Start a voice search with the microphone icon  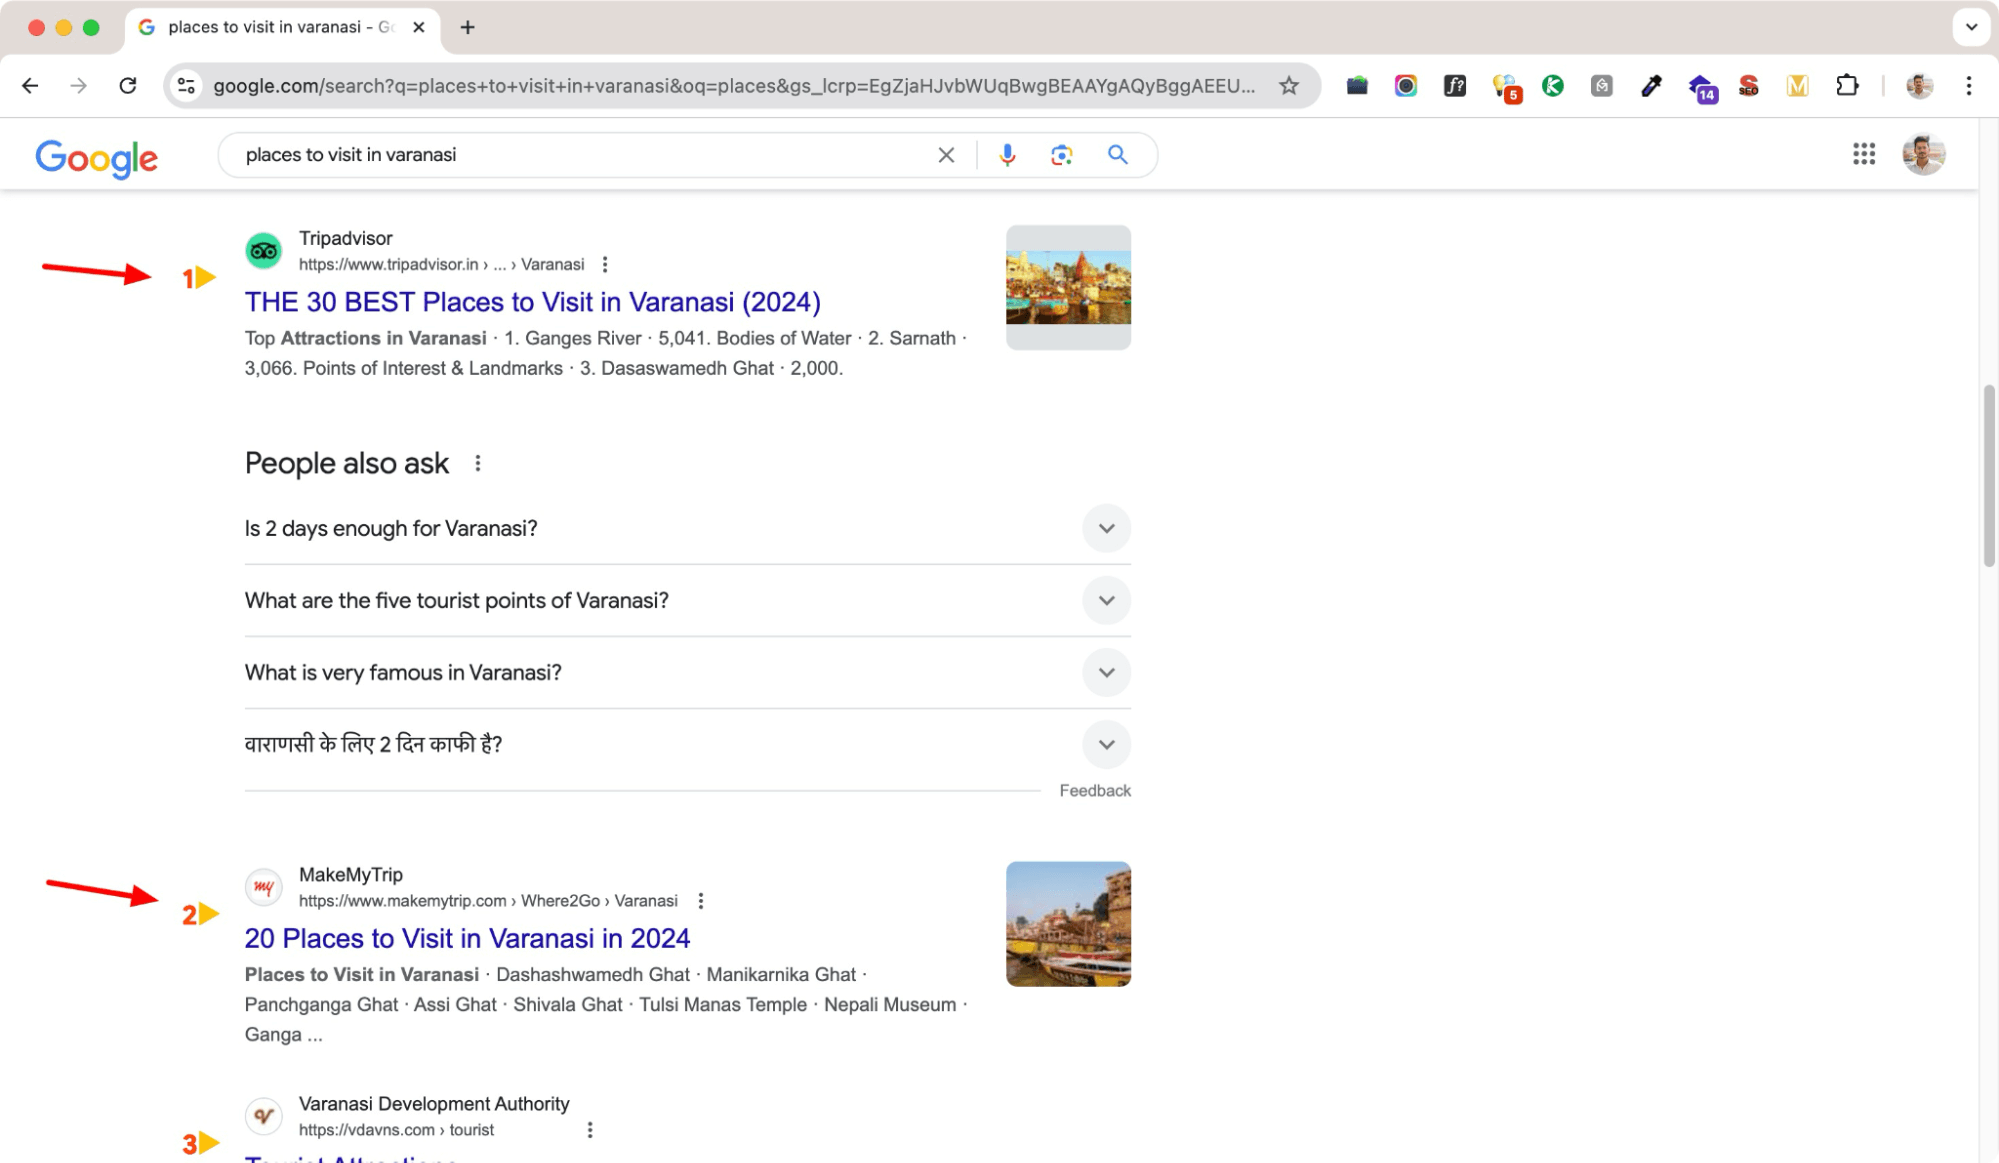pos(1006,154)
